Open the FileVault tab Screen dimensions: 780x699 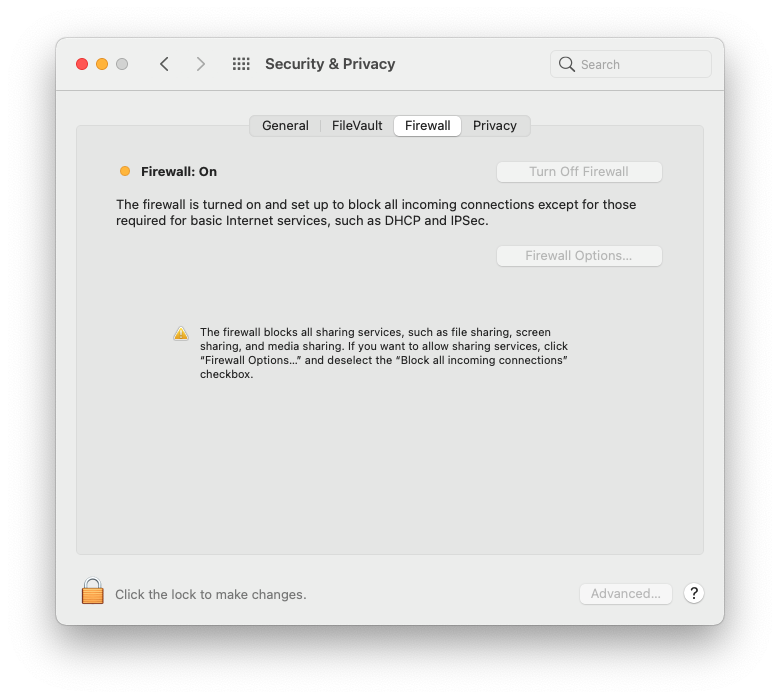[x=357, y=125]
